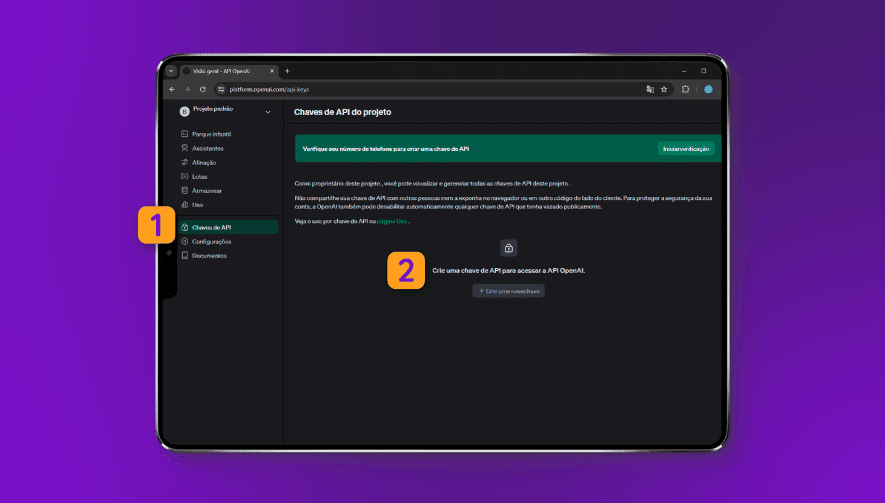Open the browser profile avatar
Viewport: 885px width, 503px height.
point(708,89)
